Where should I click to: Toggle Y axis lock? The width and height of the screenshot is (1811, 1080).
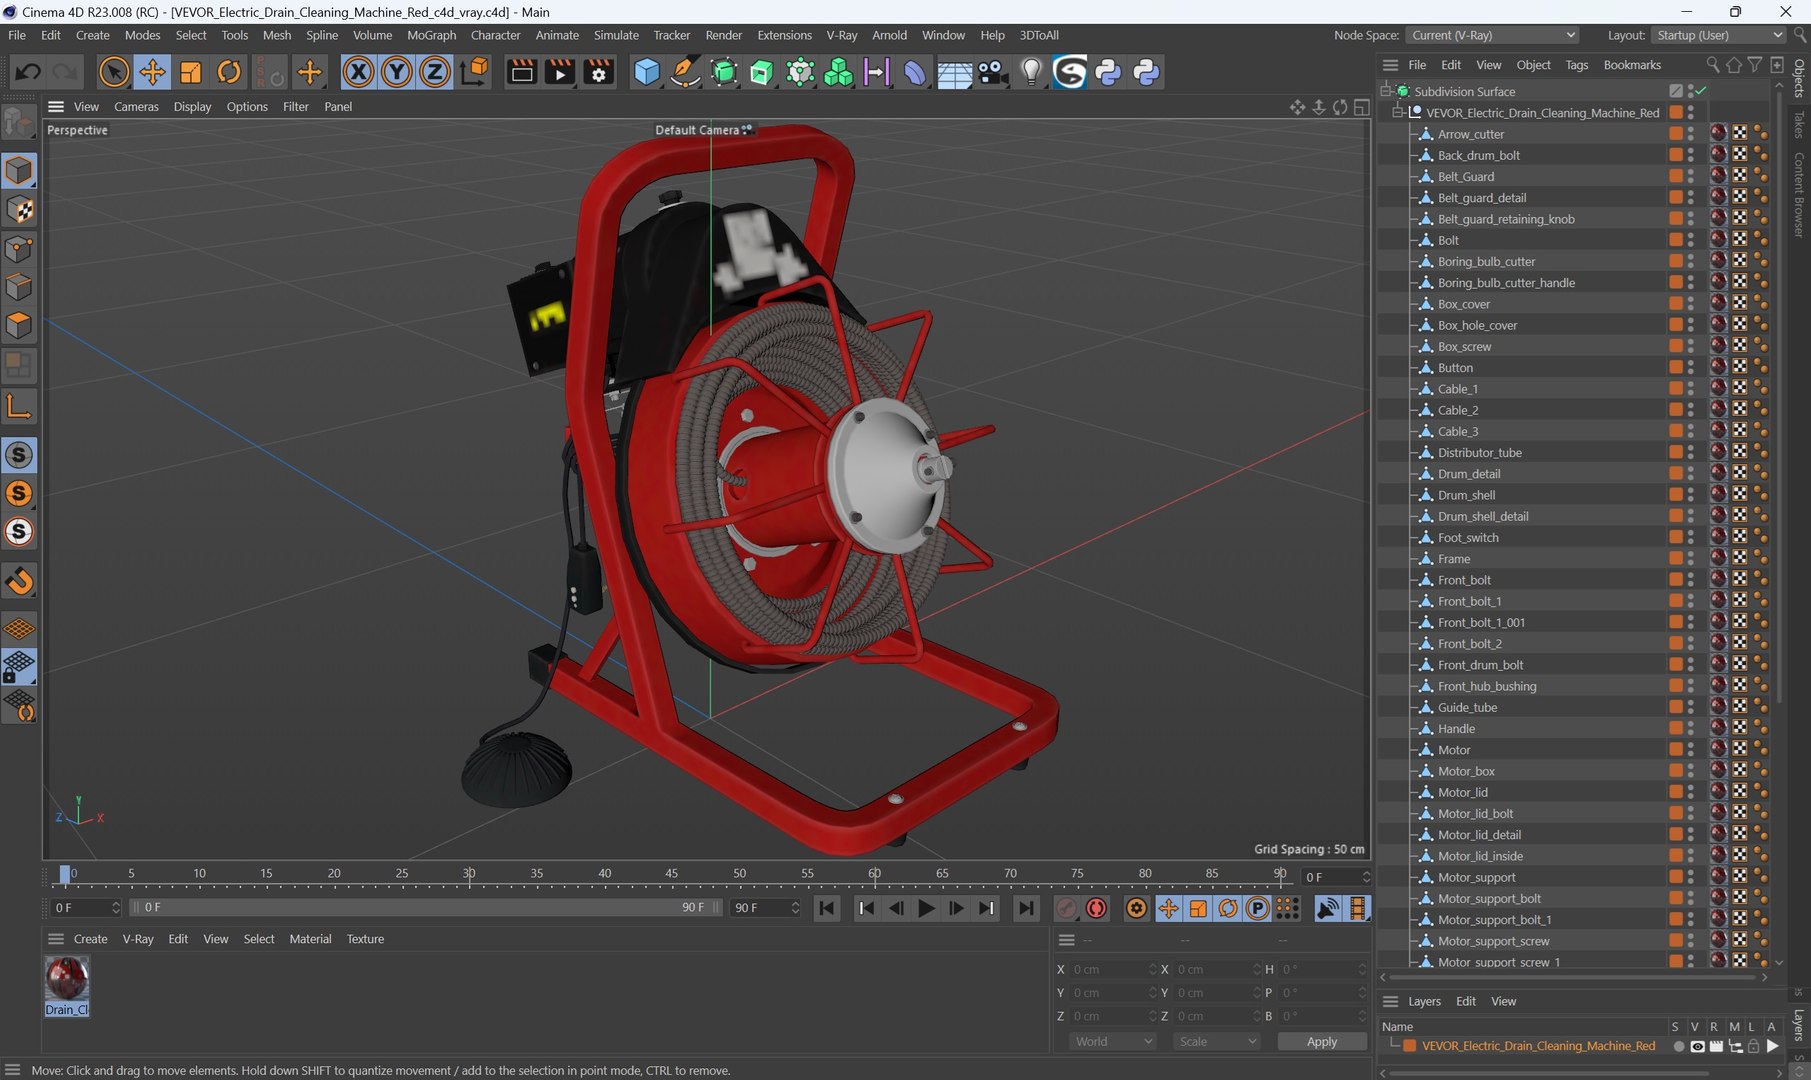pyautogui.click(x=397, y=72)
